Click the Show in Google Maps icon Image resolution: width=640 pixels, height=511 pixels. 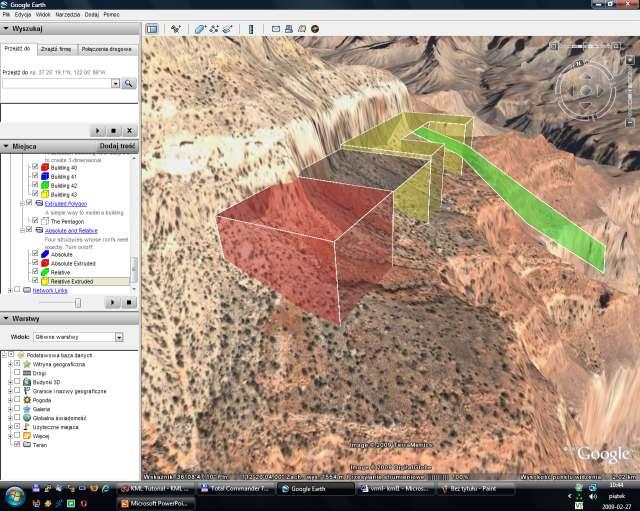tap(302, 29)
